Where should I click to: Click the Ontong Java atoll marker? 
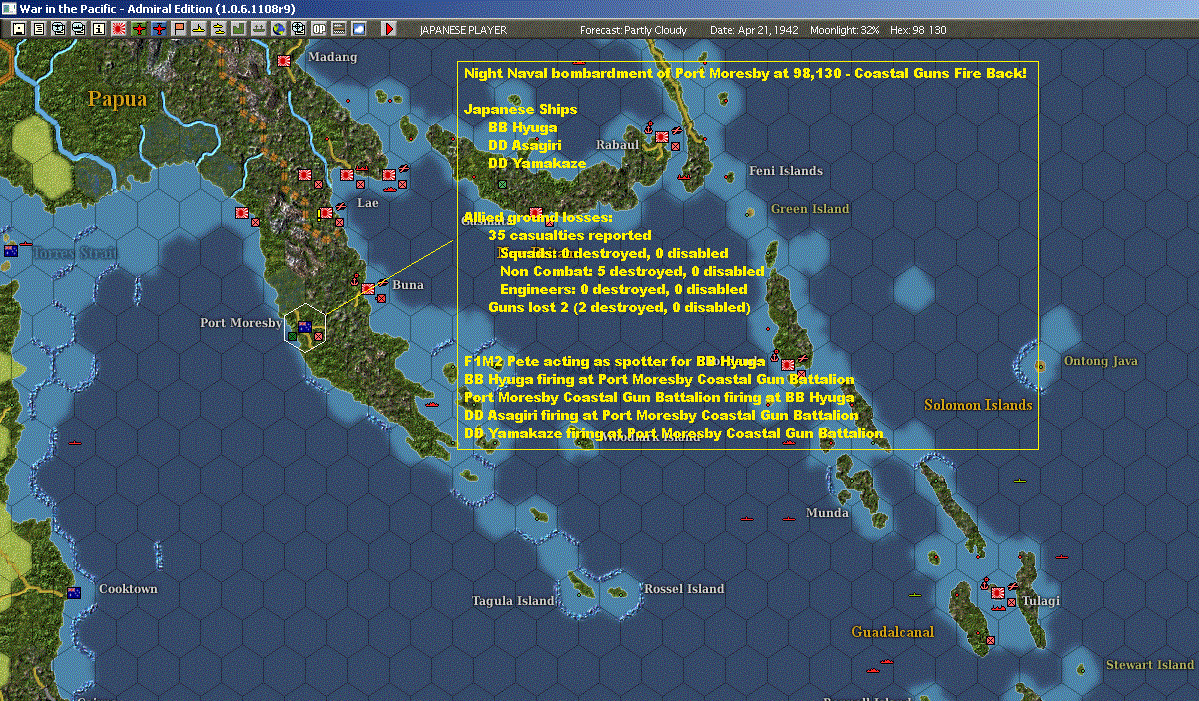point(1040,366)
